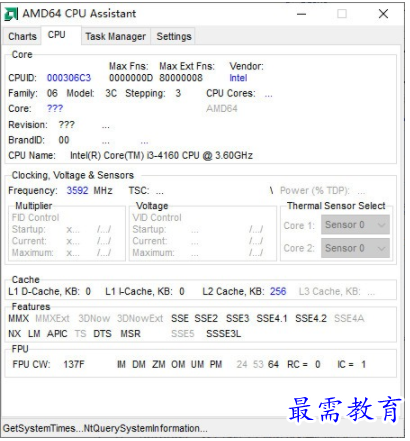Click the Max Fns value 0000000D
Screen dimensions: 410x441
(x=131, y=78)
